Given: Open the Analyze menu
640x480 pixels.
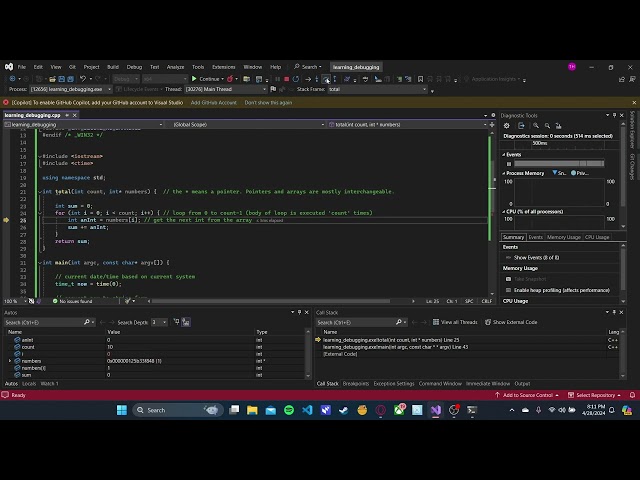Looking at the screenshot, I should pyautogui.click(x=176, y=67).
